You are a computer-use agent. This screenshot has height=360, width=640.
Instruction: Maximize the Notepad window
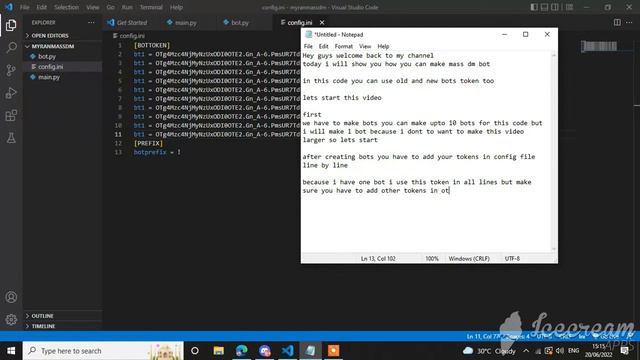tap(526, 35)
